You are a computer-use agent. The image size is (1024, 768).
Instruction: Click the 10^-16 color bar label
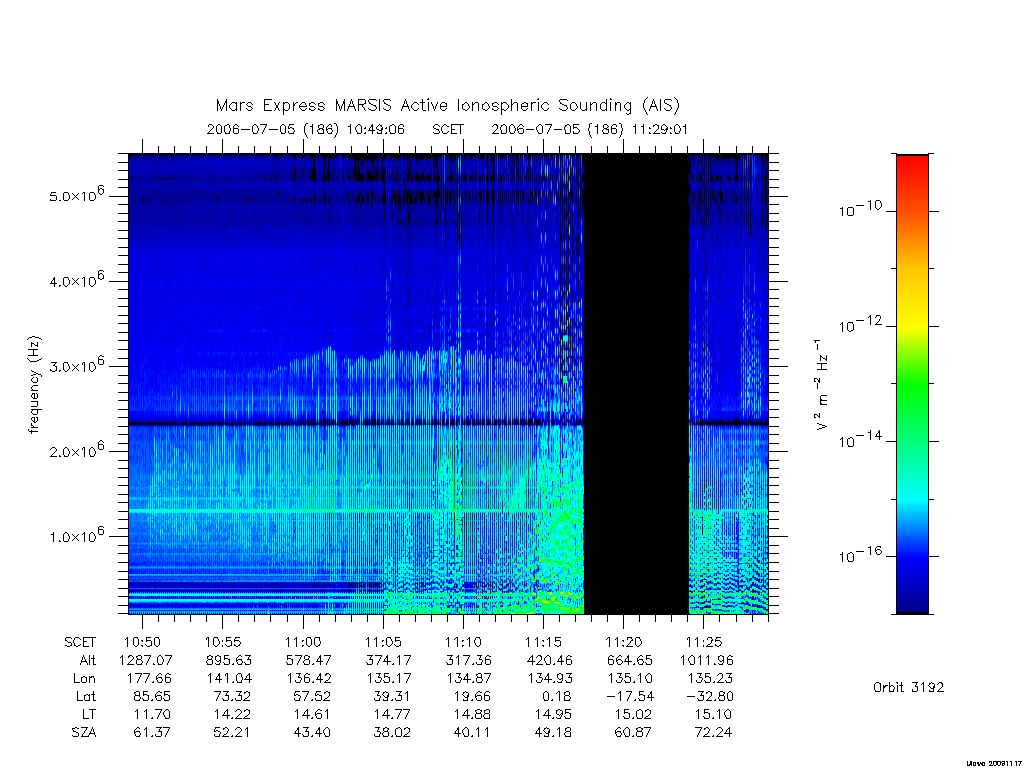point(859,555)
